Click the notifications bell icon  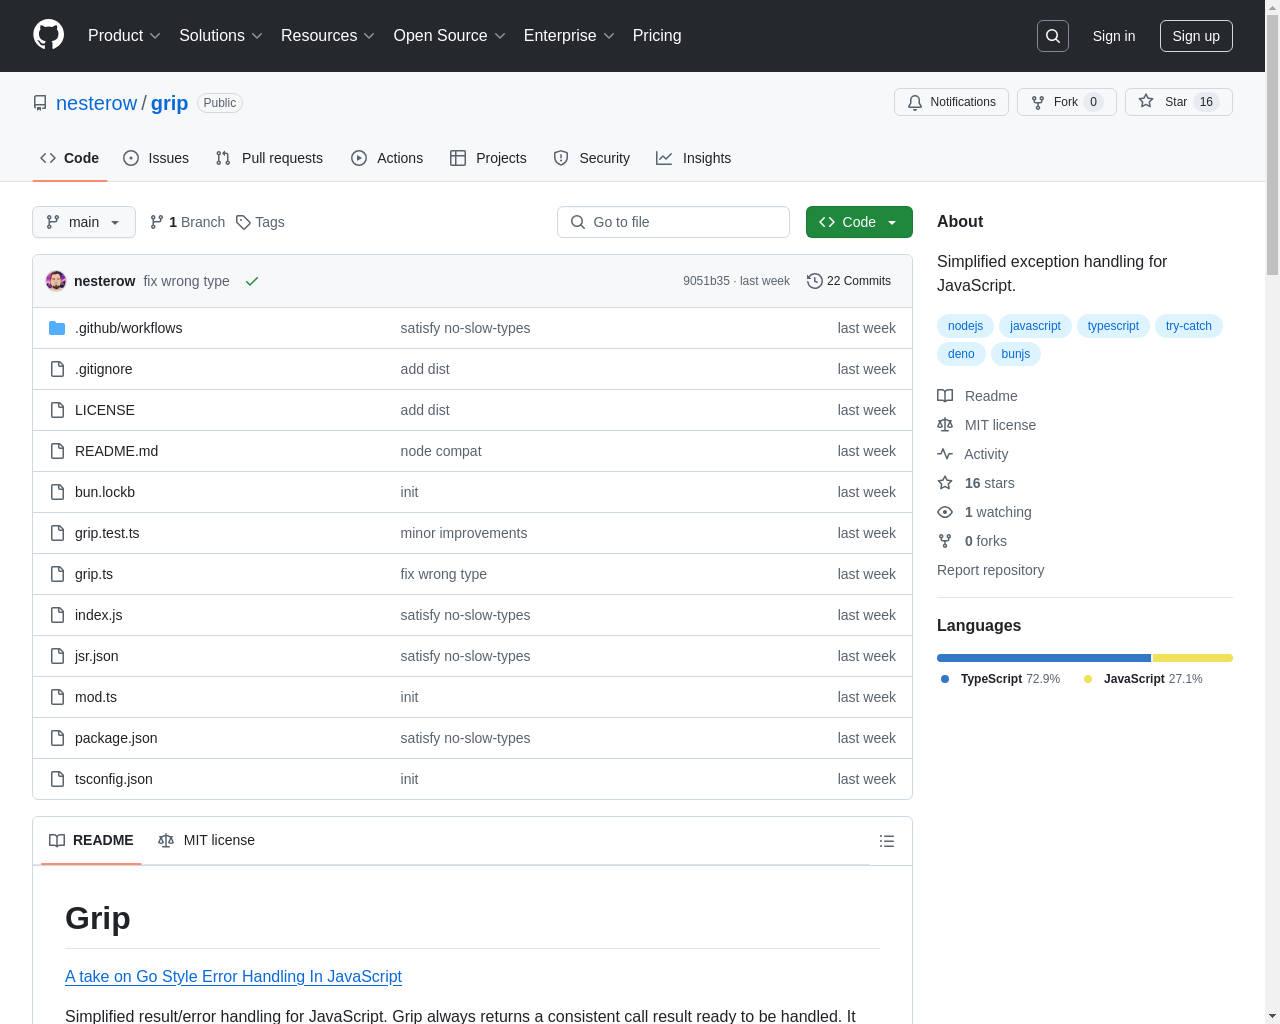tap(915, 102)
